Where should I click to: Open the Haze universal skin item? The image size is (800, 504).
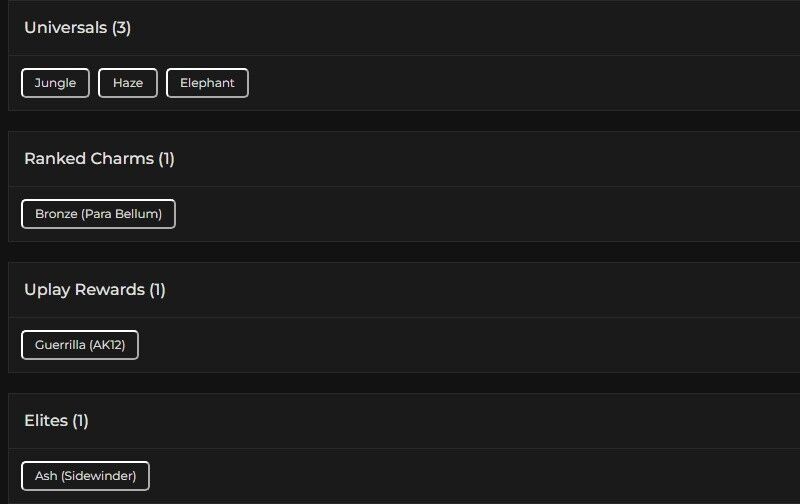coord(128,83)
